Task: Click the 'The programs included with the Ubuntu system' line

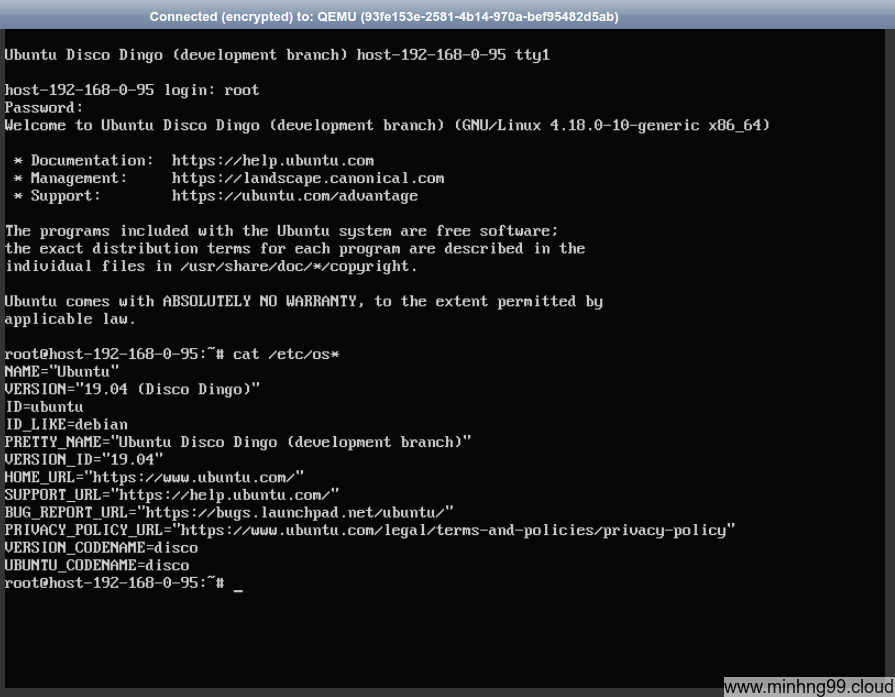Action: [281, 231]
